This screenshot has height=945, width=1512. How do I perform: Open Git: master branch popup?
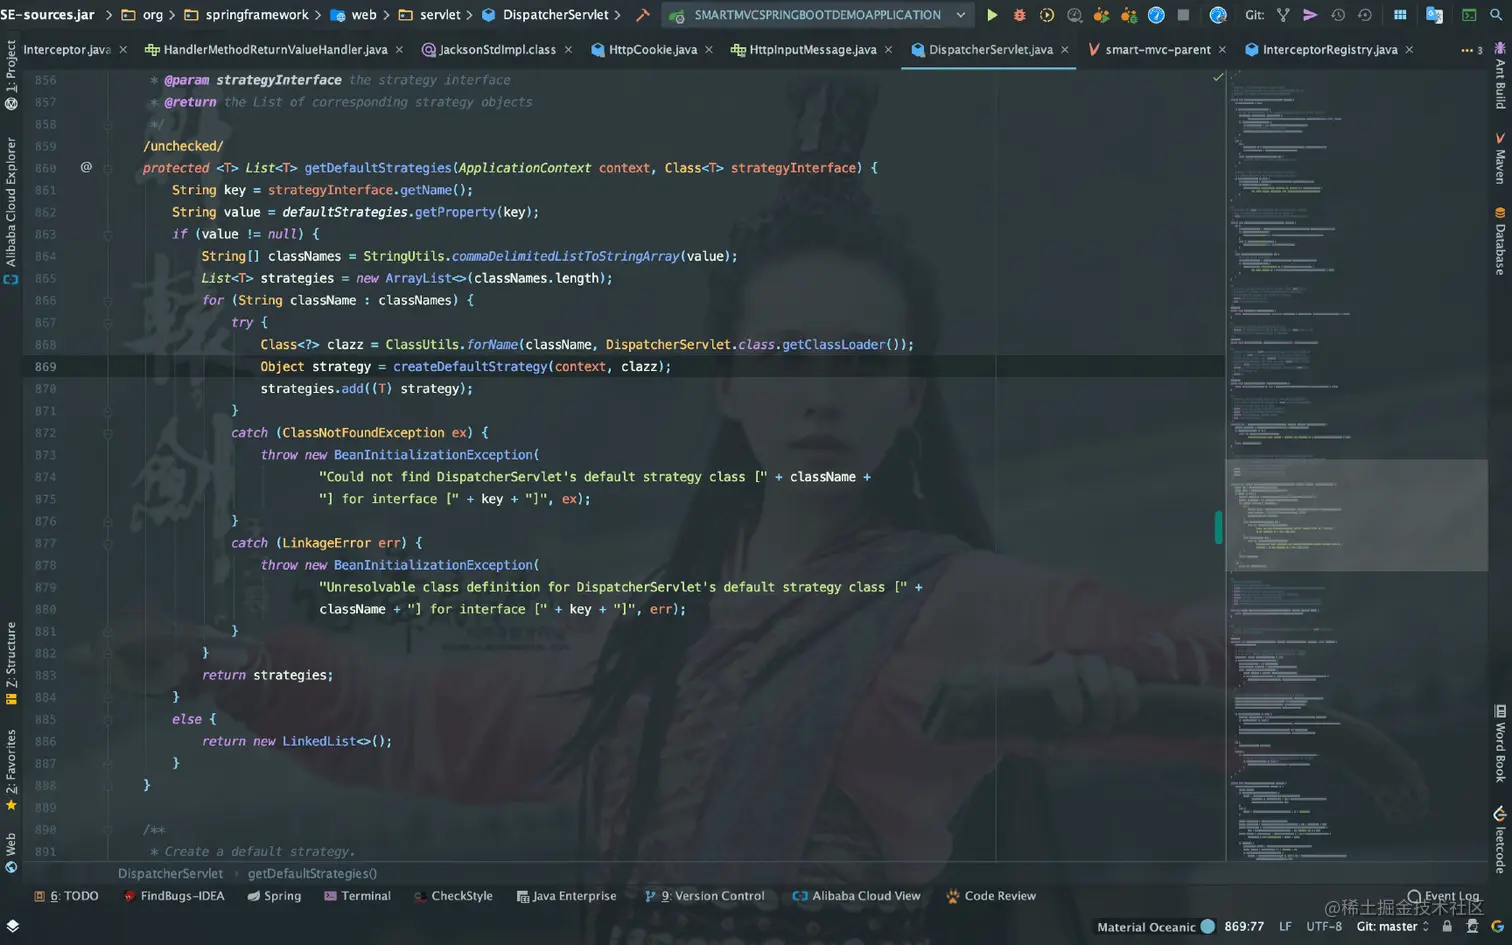[1392, 927]
